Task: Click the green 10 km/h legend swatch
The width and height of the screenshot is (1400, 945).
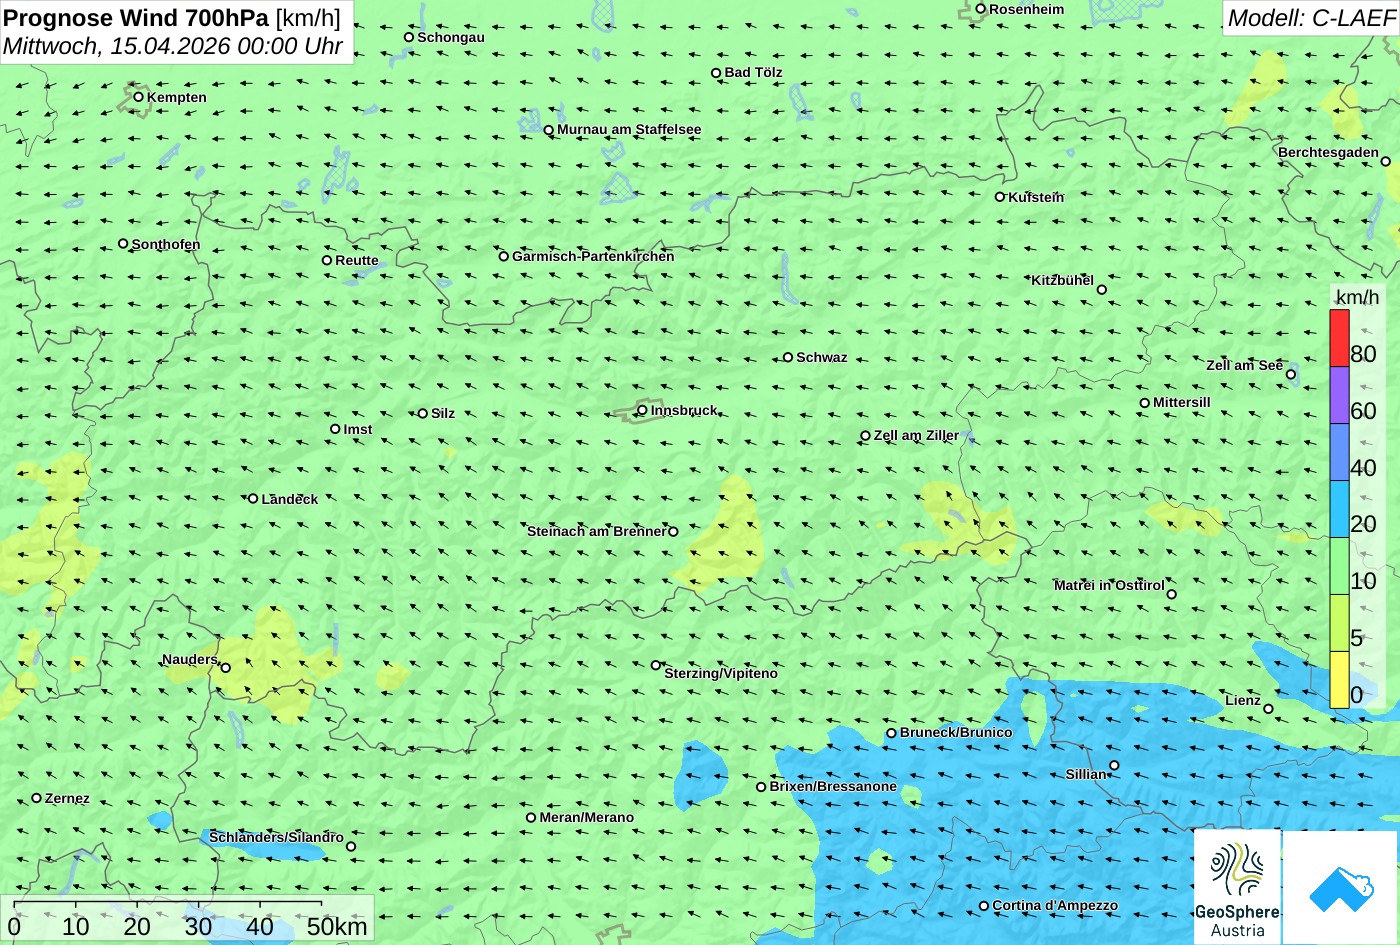Action: [1339, 566]
